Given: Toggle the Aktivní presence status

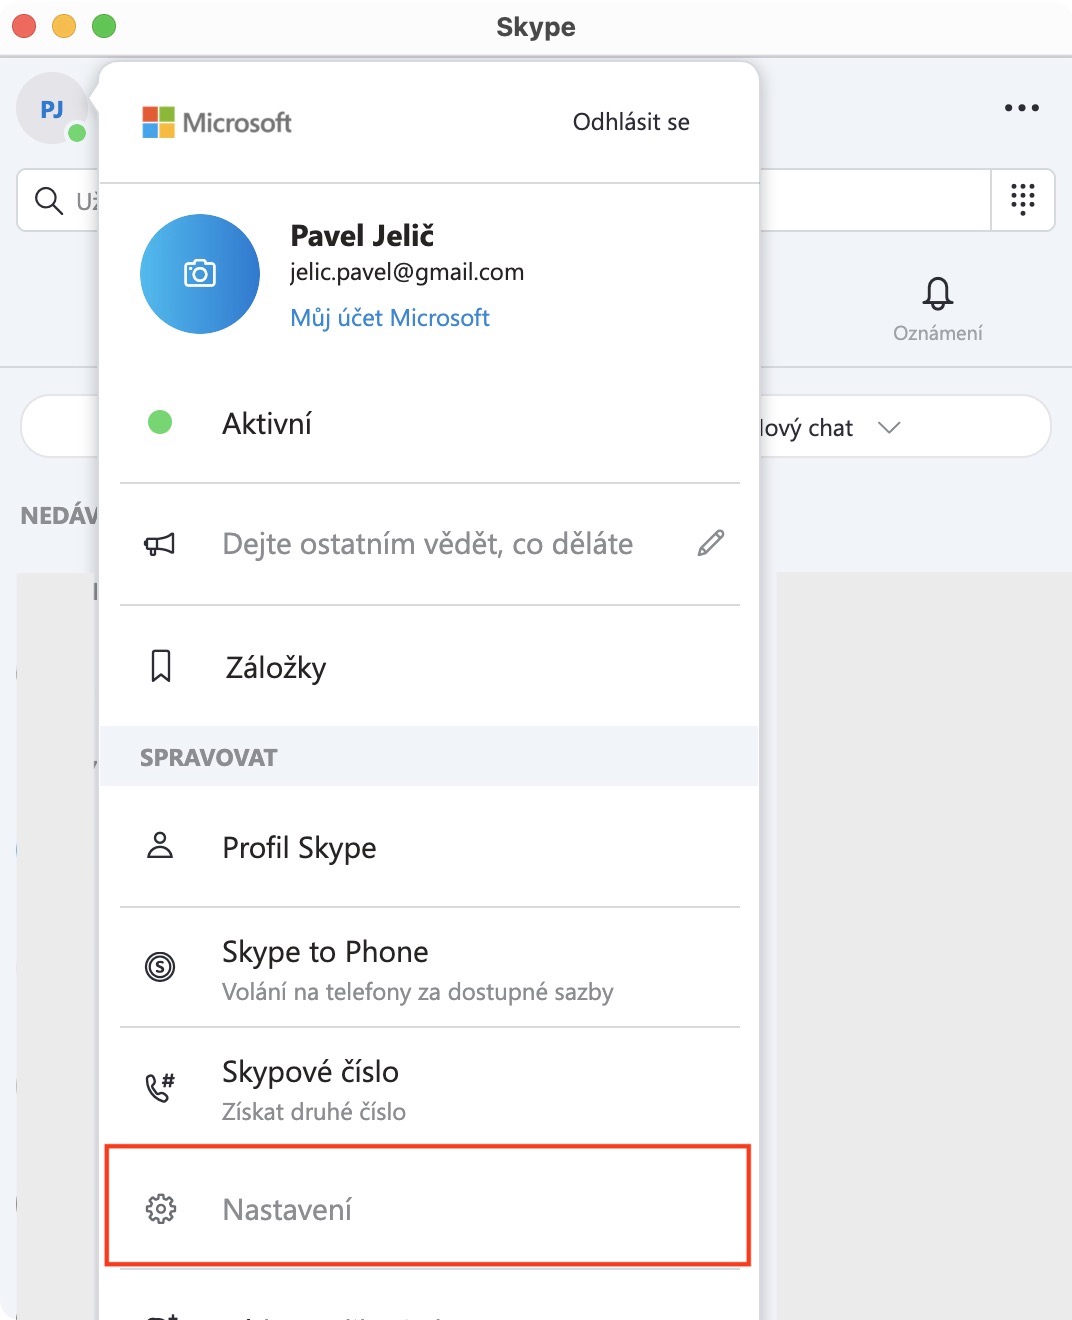Looking at the screenshot, I should point(267,423).
